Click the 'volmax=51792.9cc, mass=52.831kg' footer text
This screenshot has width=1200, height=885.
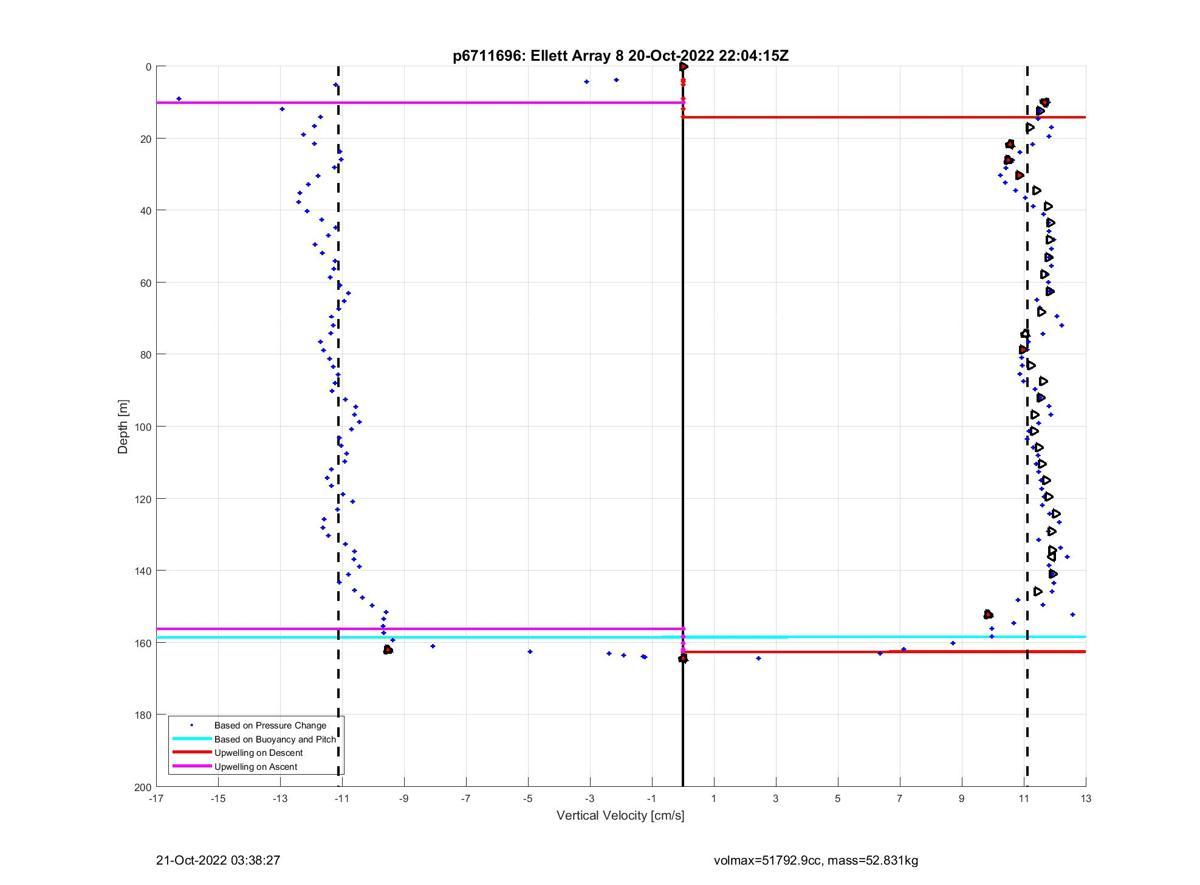pyautogui.click(x=816, y=860)
